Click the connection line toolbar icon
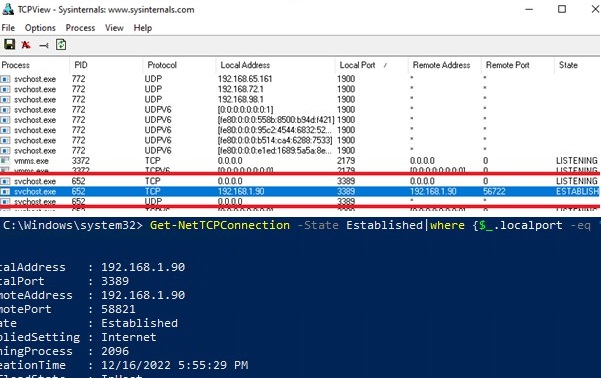 coord(44,46)
